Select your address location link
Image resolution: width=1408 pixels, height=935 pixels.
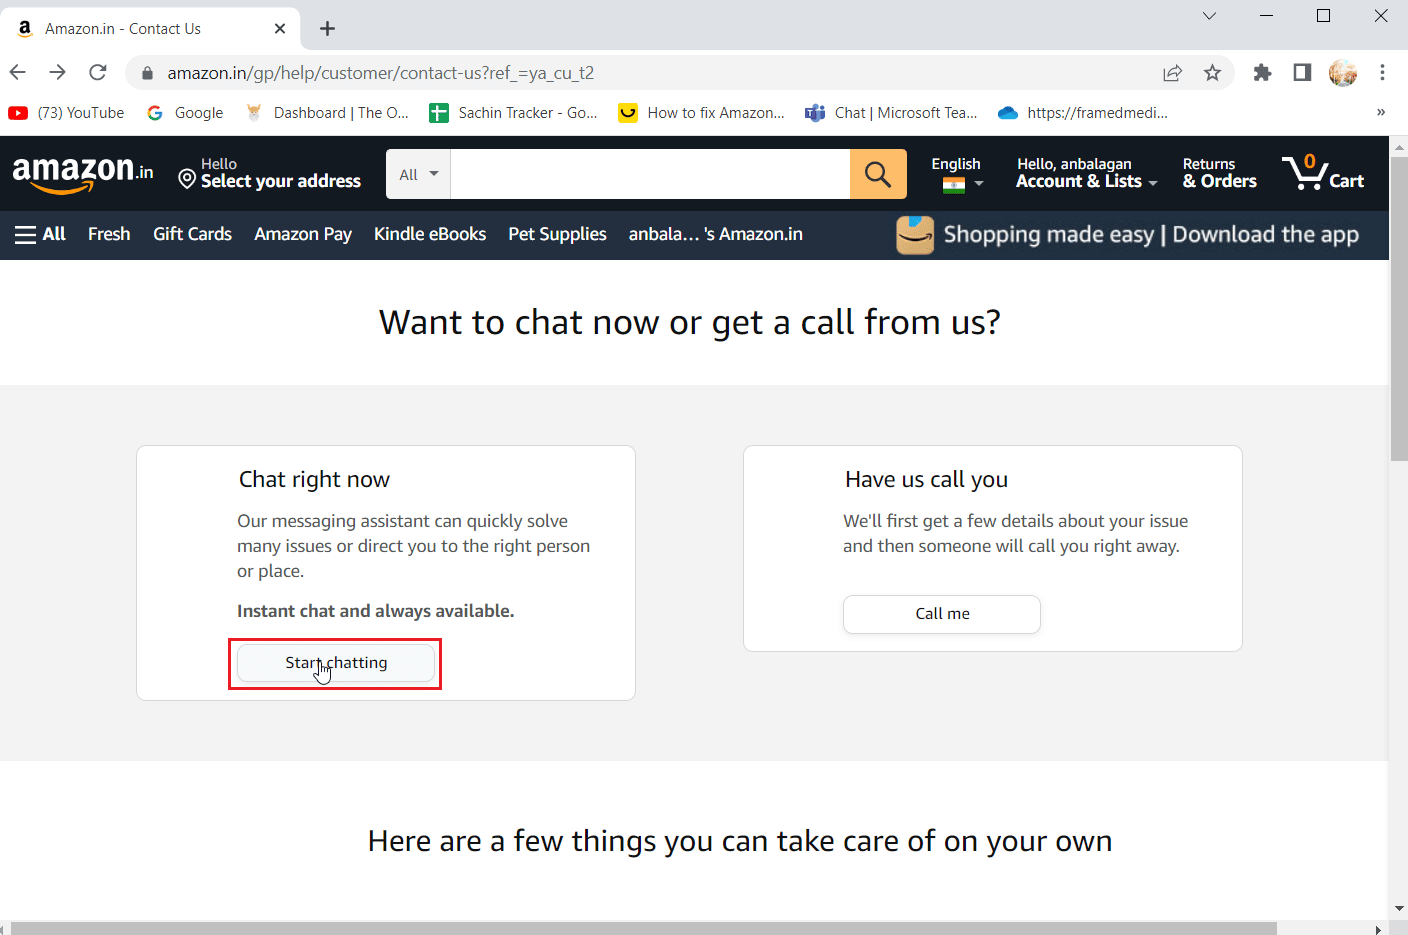269,173
